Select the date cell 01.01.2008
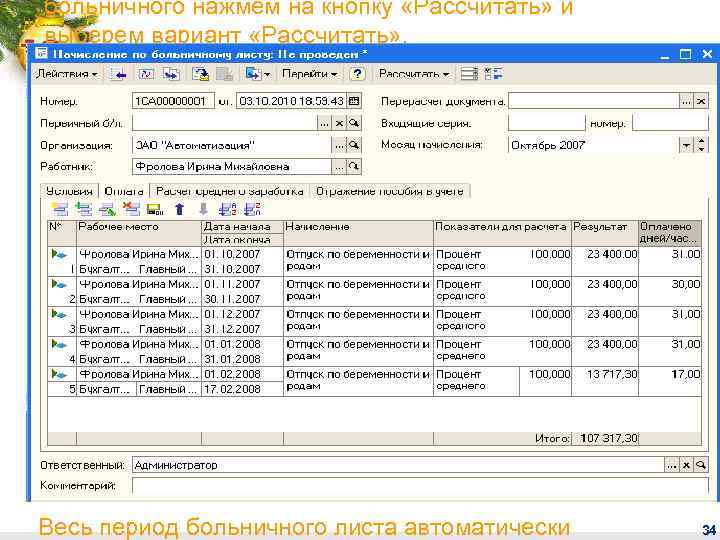 point(242,344)
